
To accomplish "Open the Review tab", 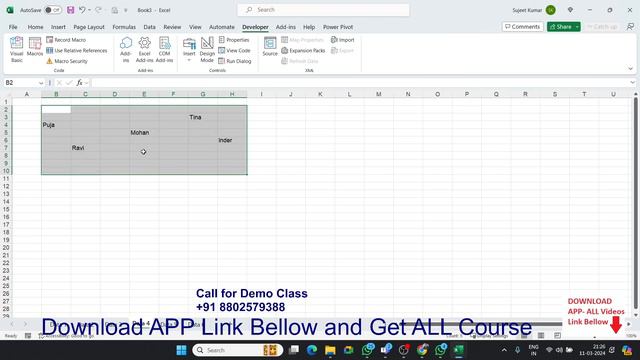I will (172, 27).
